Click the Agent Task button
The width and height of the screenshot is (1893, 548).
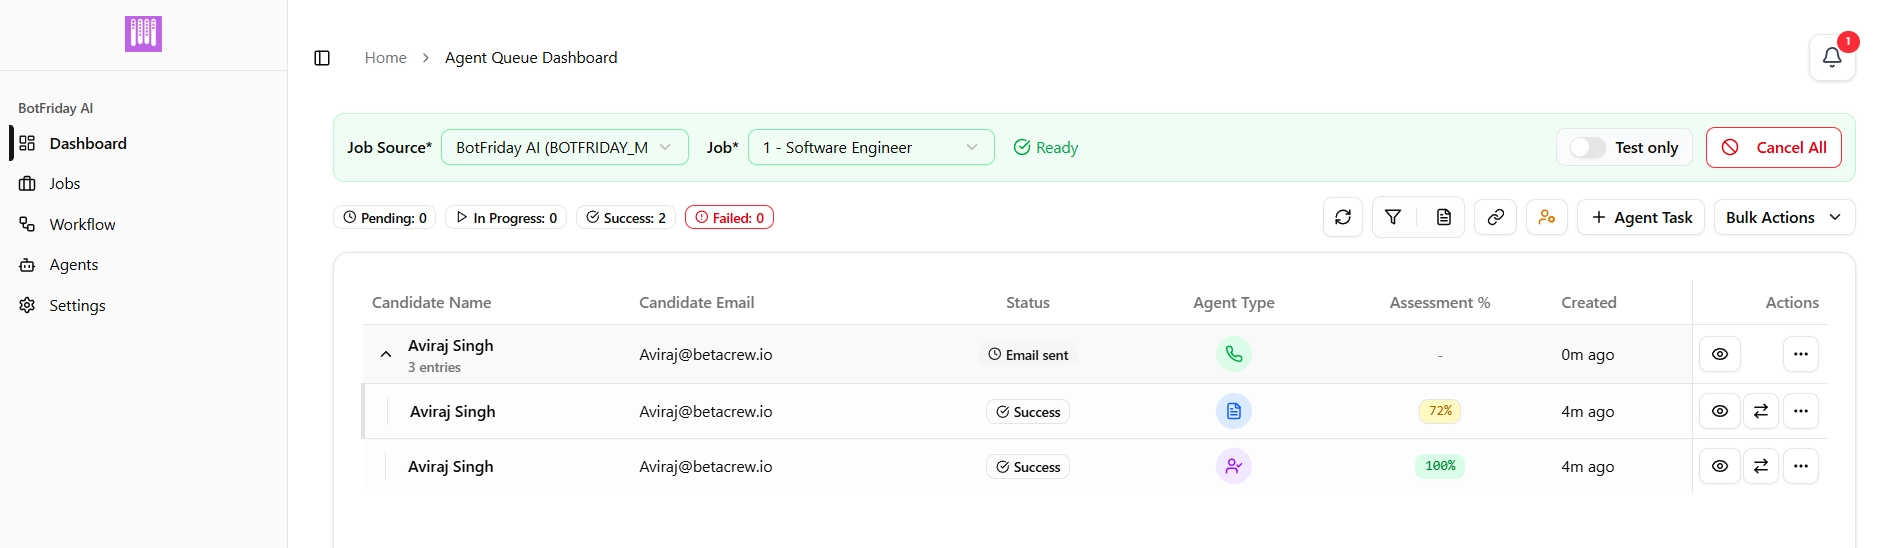tap(1641, 217)
